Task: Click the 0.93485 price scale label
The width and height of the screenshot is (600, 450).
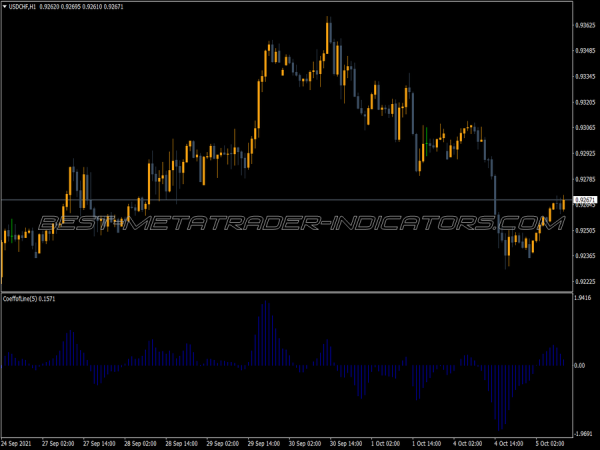Action: 585,51
